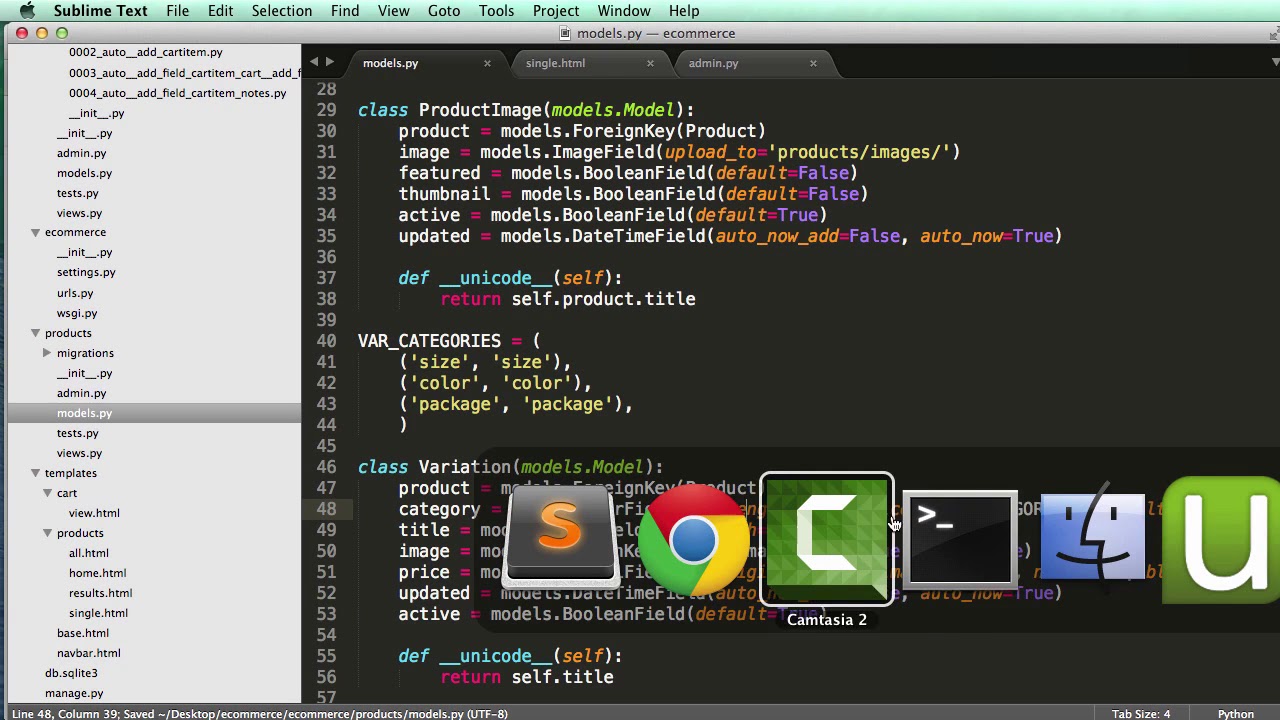Switch to the admin.py tab
Viewport: 1280px width, 720px height.
point(713,63)
